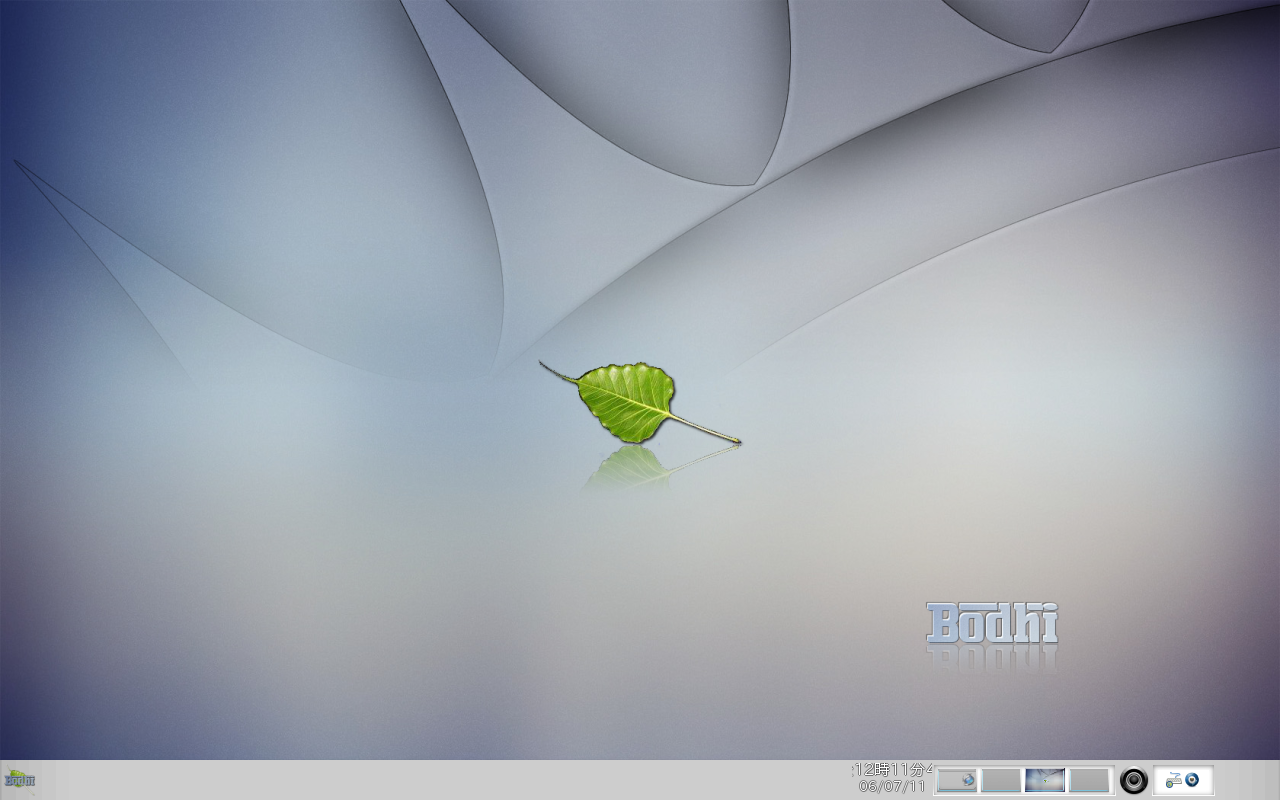
Task: Open the keyboard layout switcher in the tray
Action: point(1172,780)
